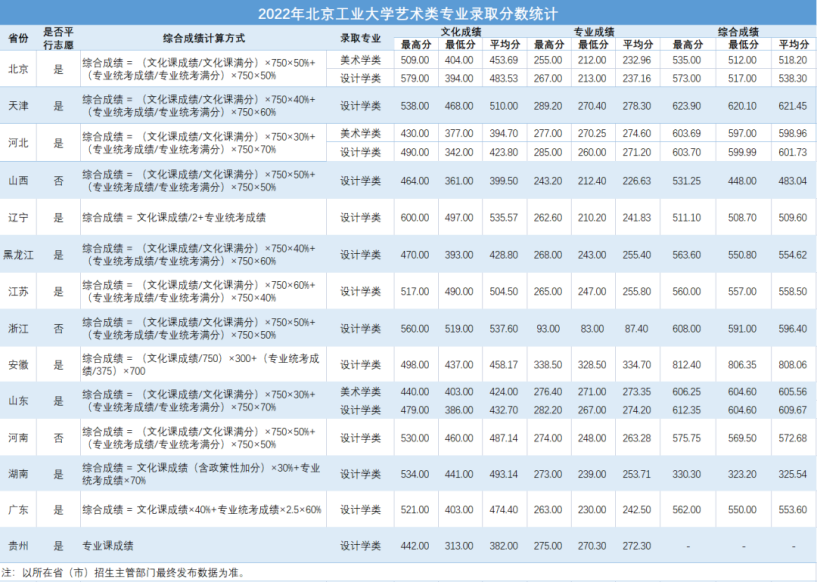Screen dimensions: 817x582
Task: Click the 安徽 formula with ×300 and ×700
Action: tap(201, 365)
